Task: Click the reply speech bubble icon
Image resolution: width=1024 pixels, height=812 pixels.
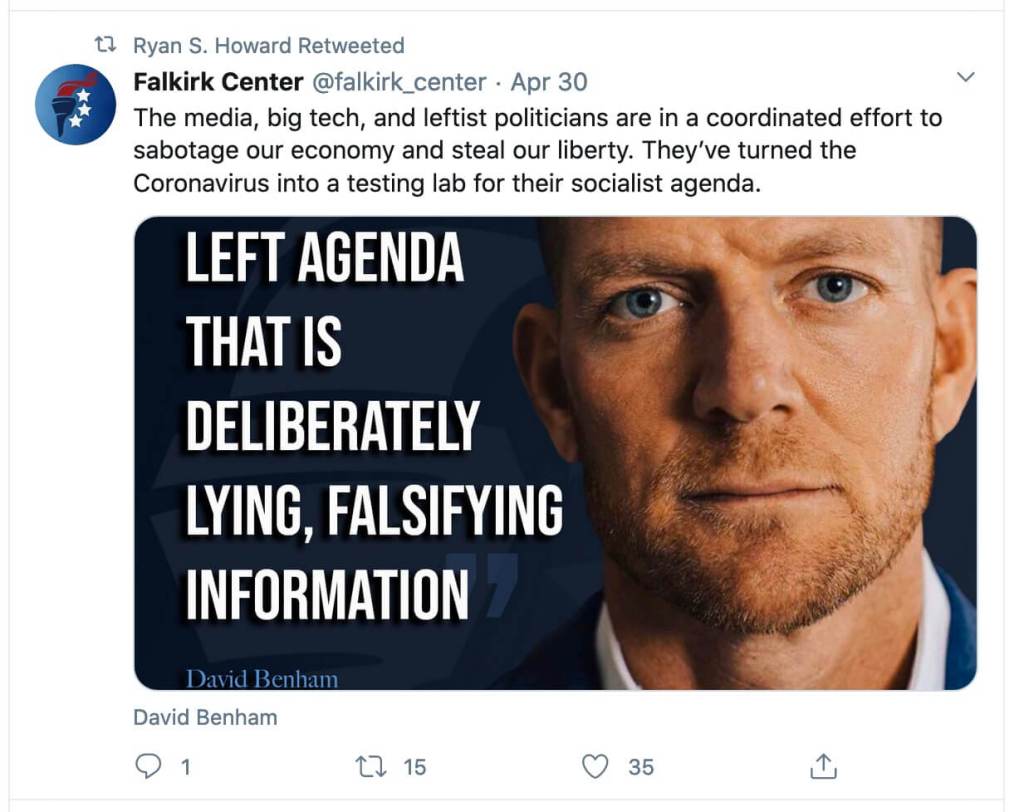Action: click(x=147, y=766)
